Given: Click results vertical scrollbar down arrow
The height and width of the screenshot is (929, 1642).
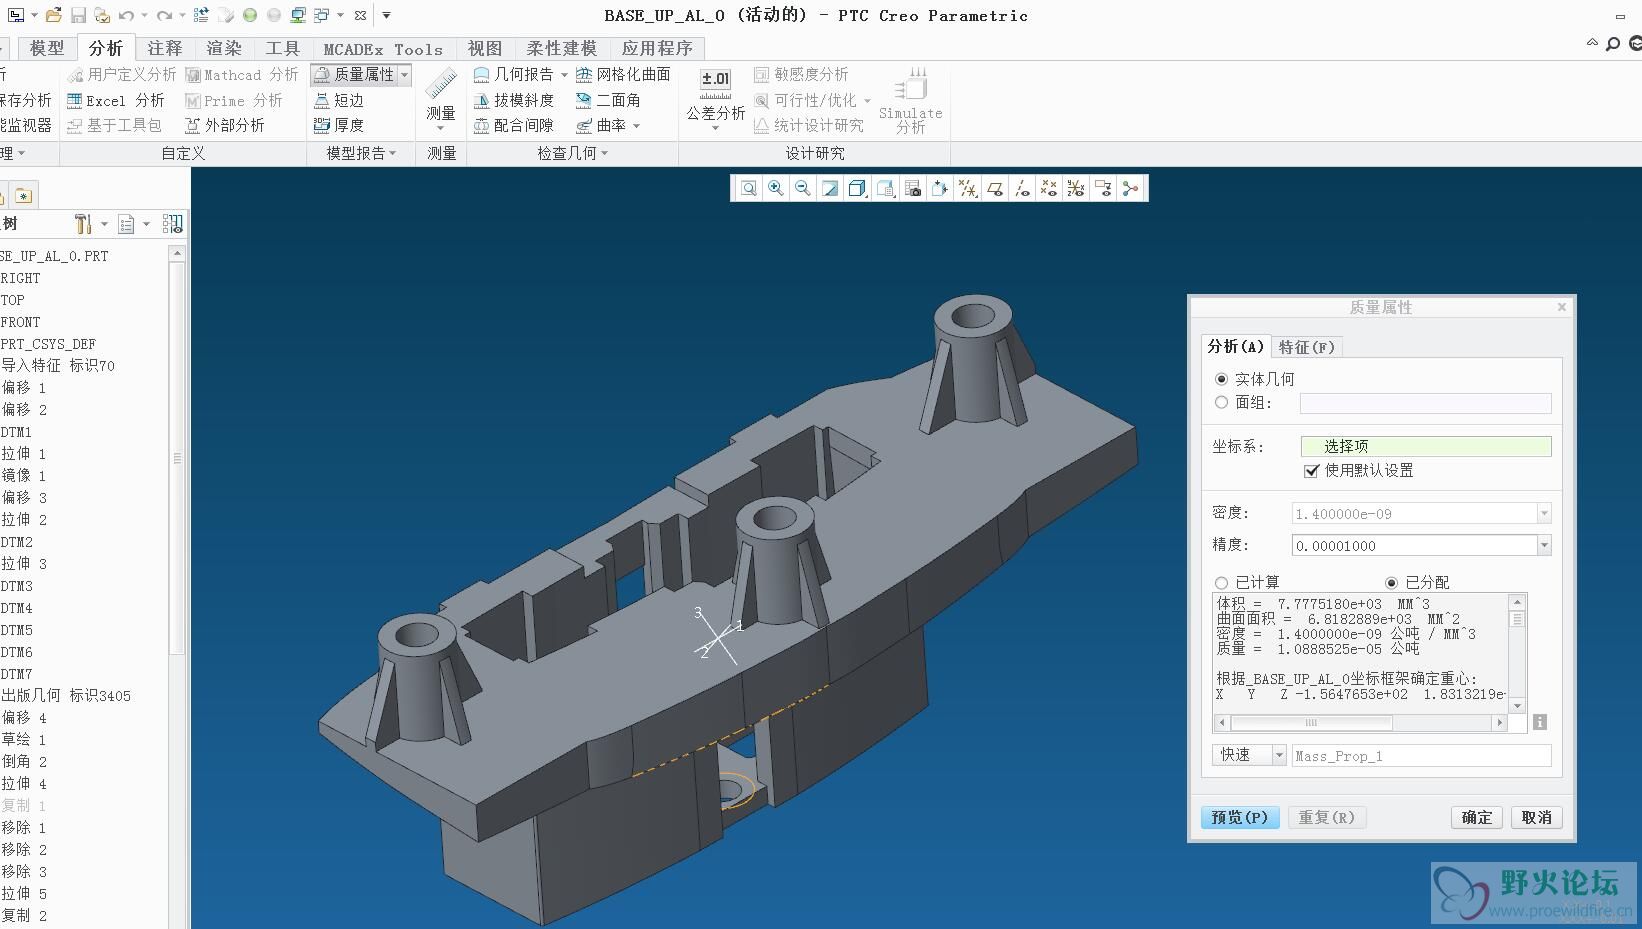Looking at the screenshot, I should pos(1517,706).
